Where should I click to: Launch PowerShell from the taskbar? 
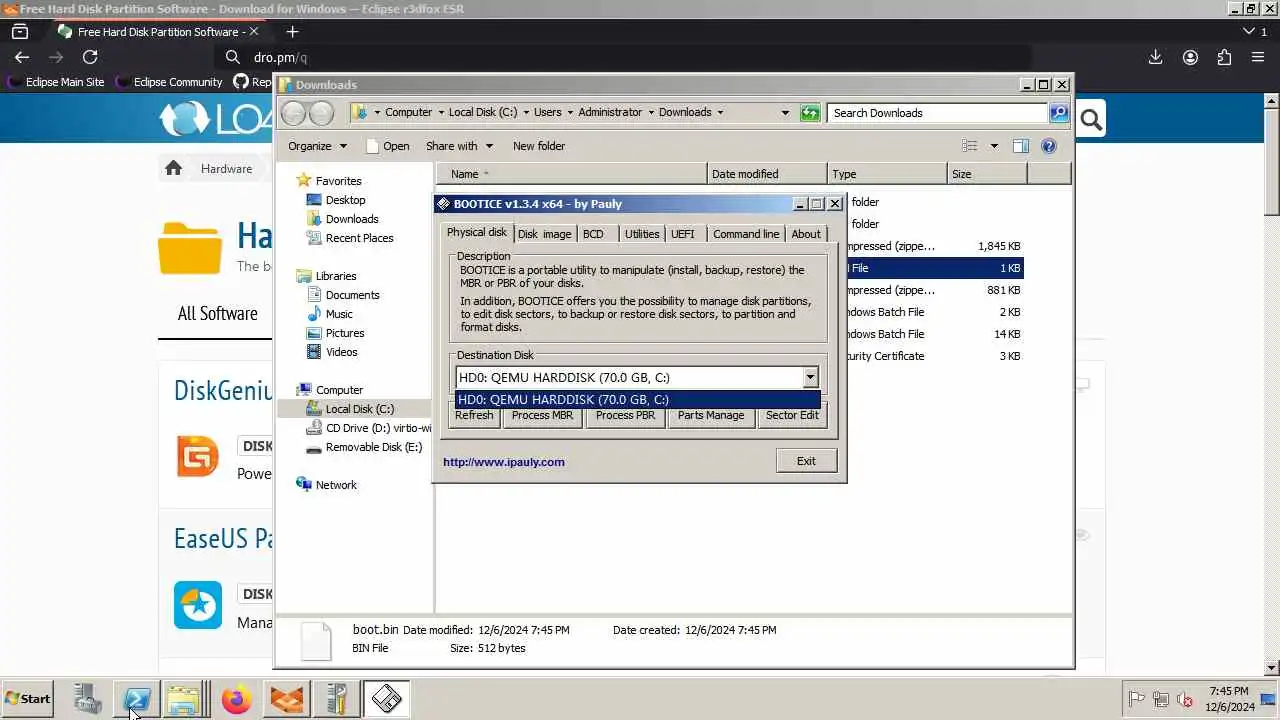tap(135, 699)
